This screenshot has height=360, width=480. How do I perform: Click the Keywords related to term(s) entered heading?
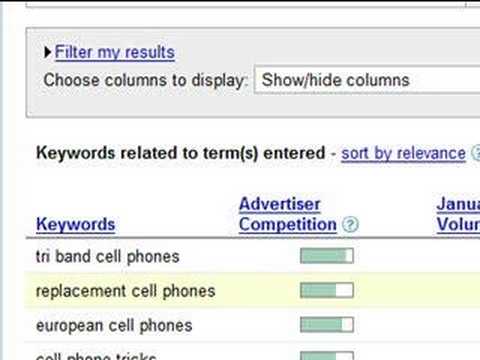pyautogui.click(x=180, y=153)
